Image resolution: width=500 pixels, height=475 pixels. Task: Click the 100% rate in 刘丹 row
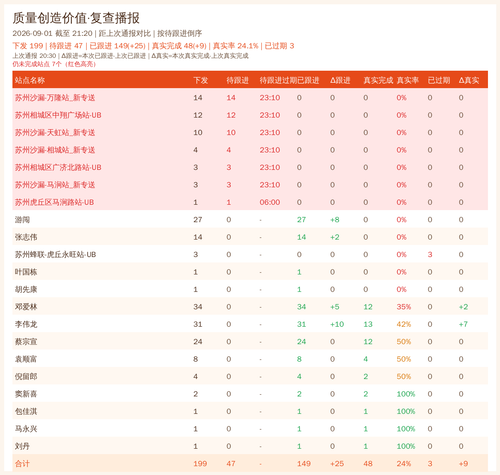406,446
